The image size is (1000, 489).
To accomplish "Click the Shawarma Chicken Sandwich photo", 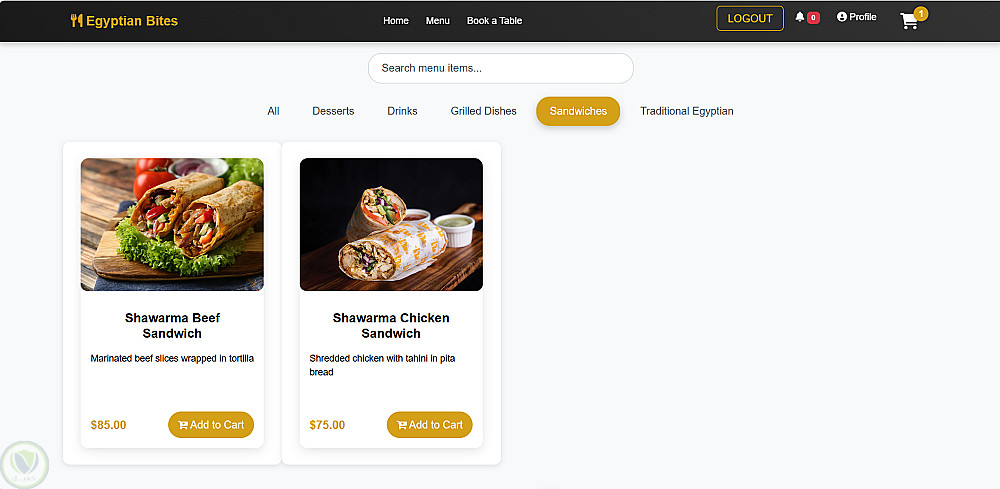I will [x=391, y=224].
